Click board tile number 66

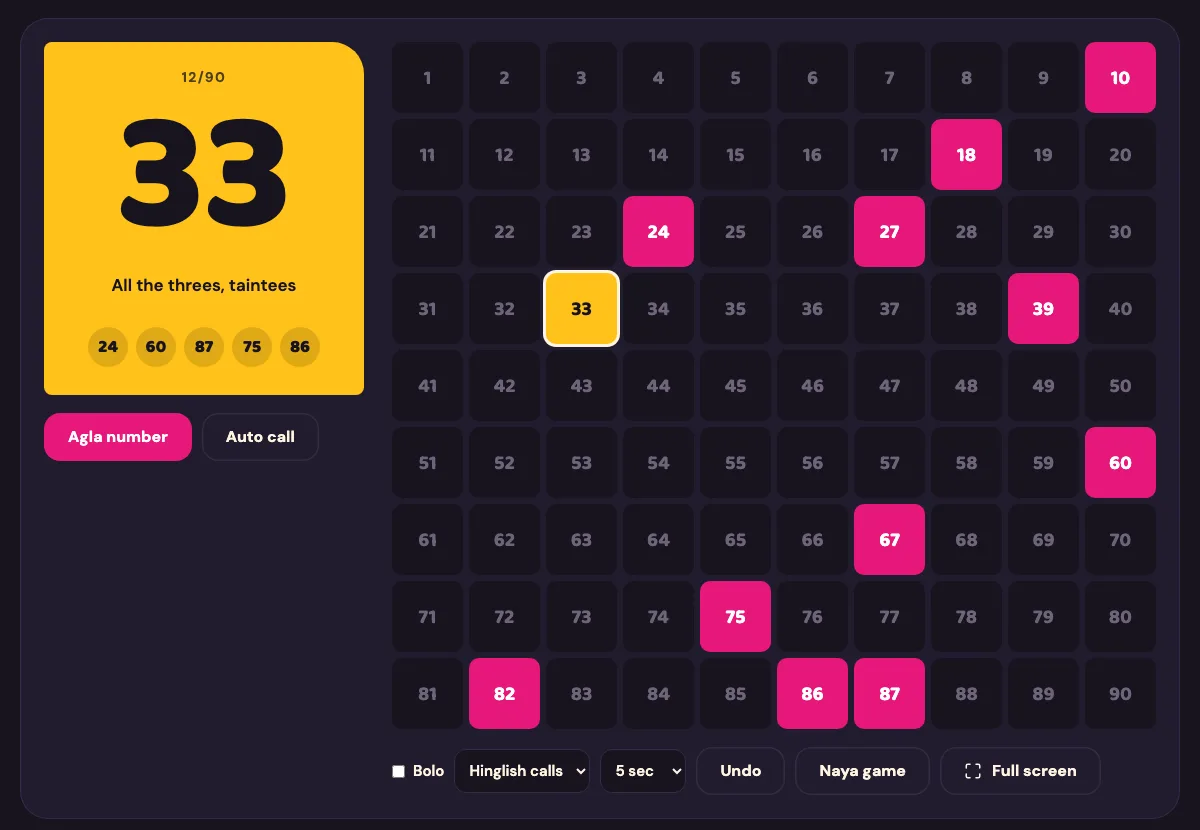click(x=812, y=540)
